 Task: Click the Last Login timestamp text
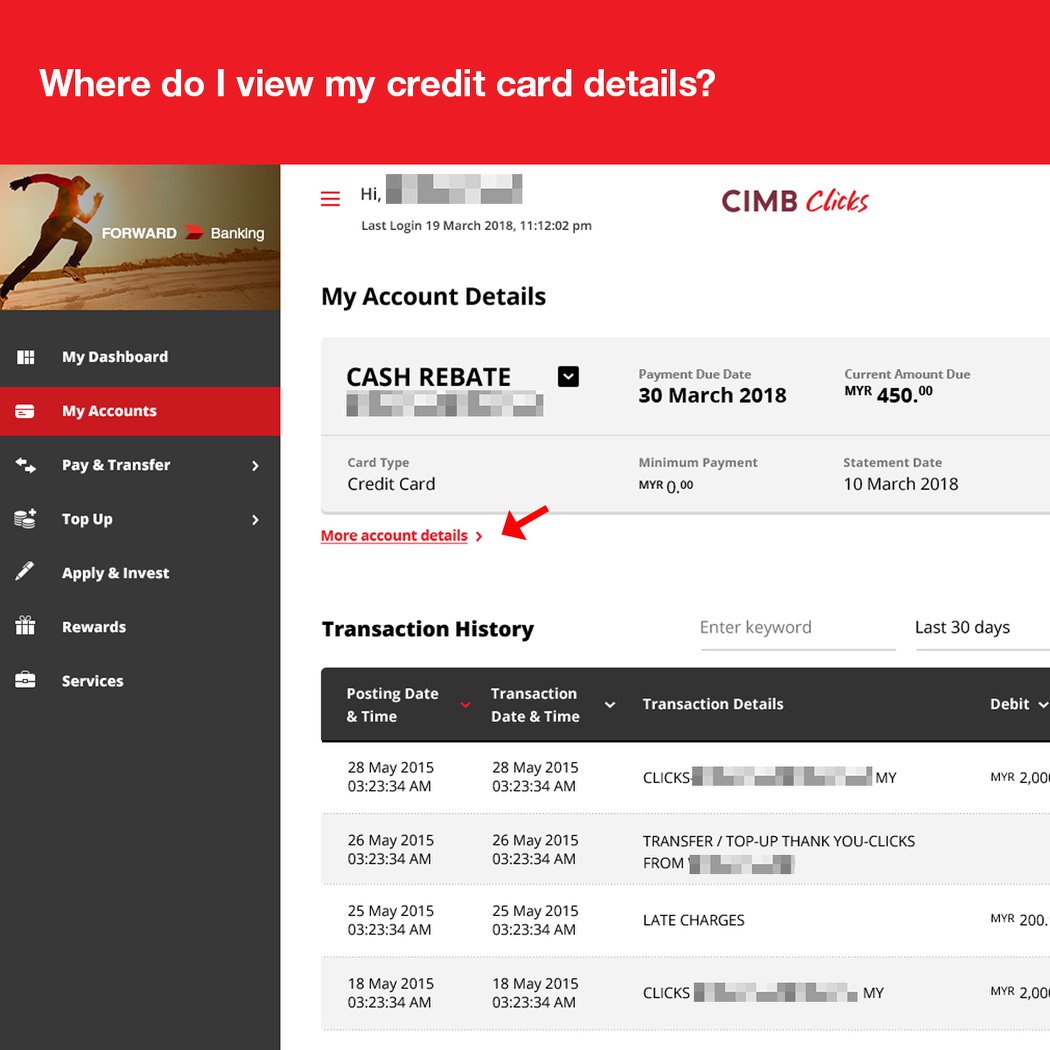(x=476, y=226)
